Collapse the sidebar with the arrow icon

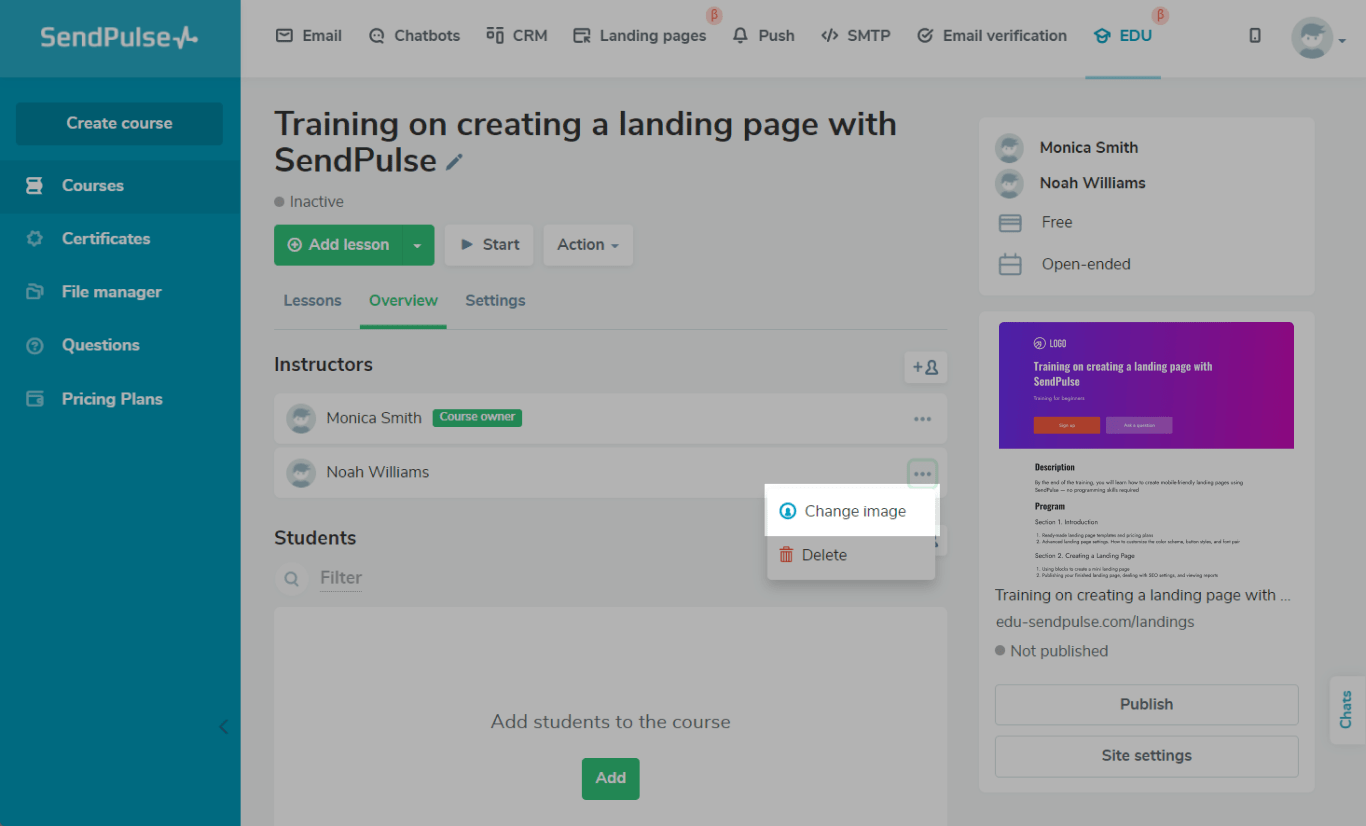(223, 727)
